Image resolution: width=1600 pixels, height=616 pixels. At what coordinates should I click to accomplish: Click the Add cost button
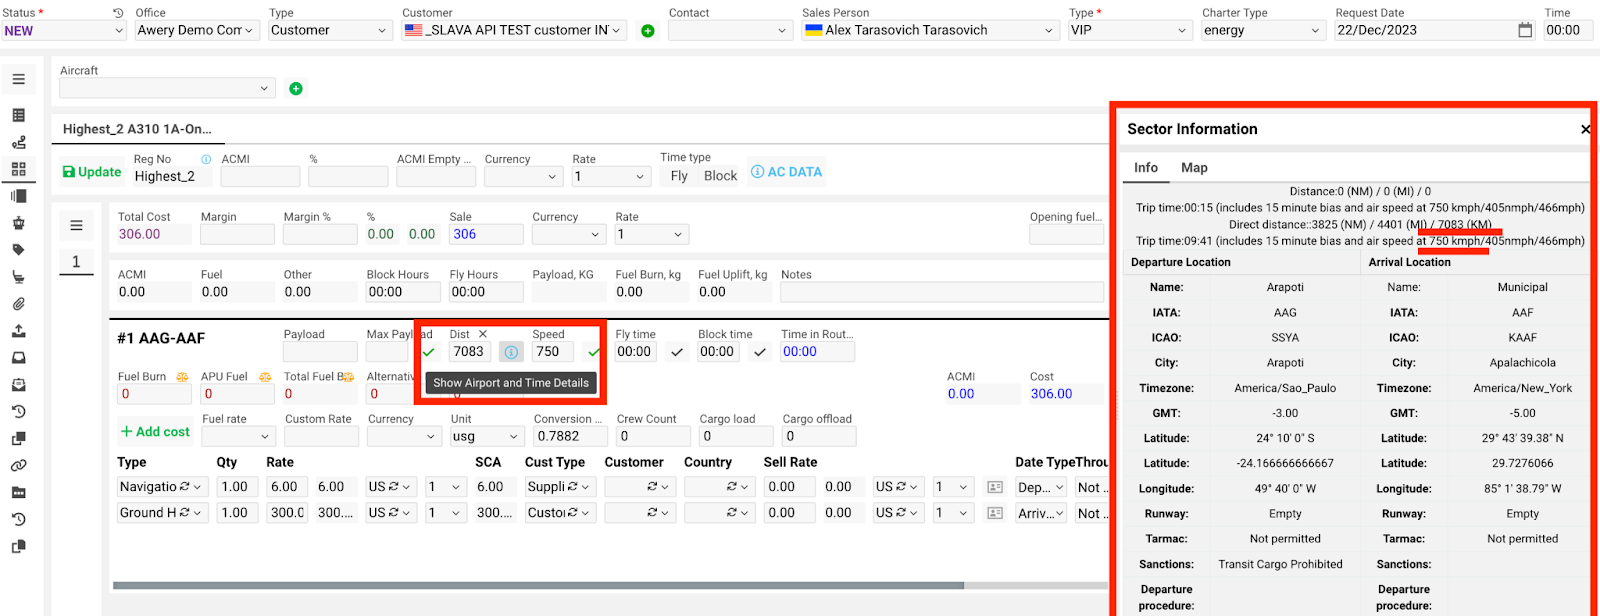155,432
